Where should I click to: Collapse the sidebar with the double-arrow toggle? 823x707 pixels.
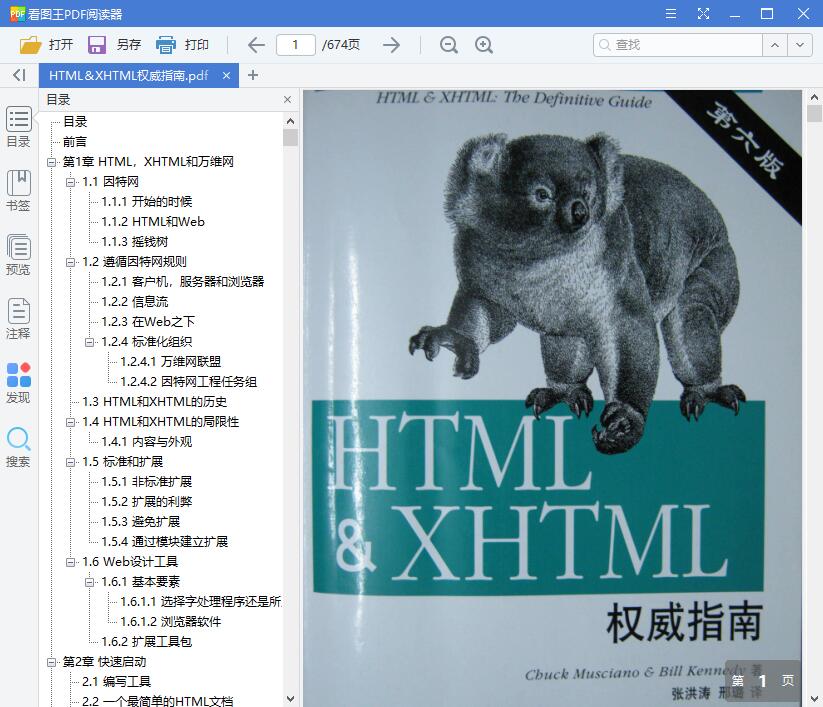(18, 75)
